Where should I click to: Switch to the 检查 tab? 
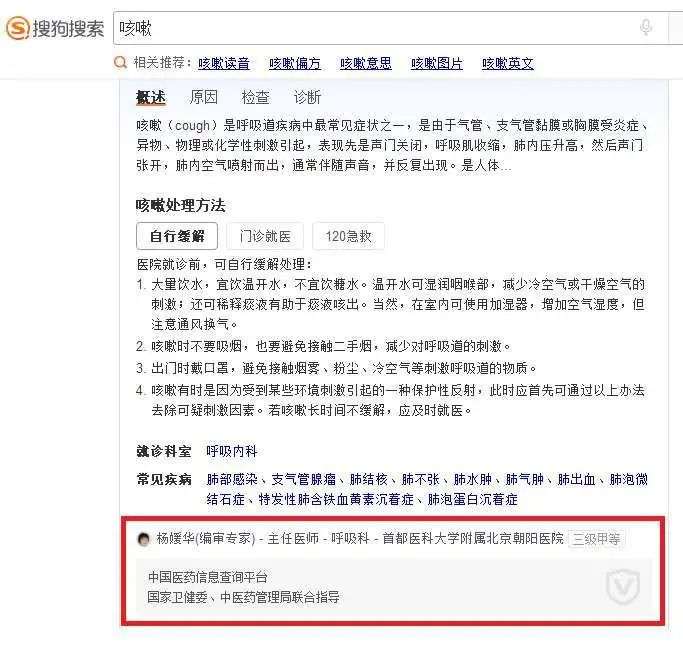click(x=255, y=97)
